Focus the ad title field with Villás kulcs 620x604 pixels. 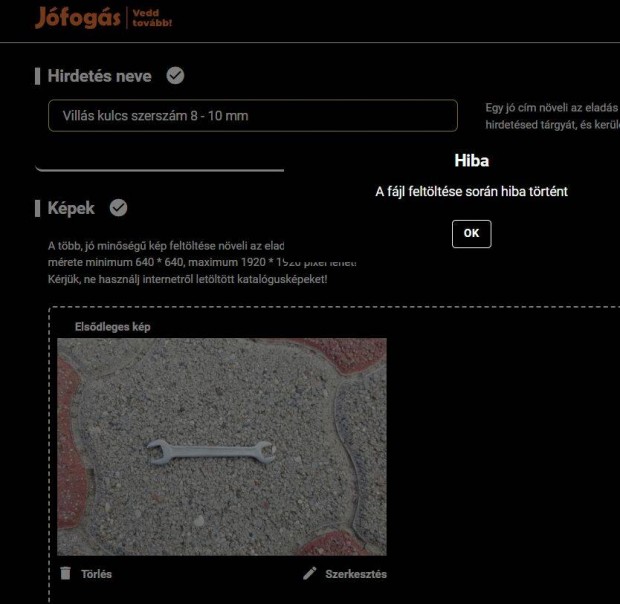[253, 115]
